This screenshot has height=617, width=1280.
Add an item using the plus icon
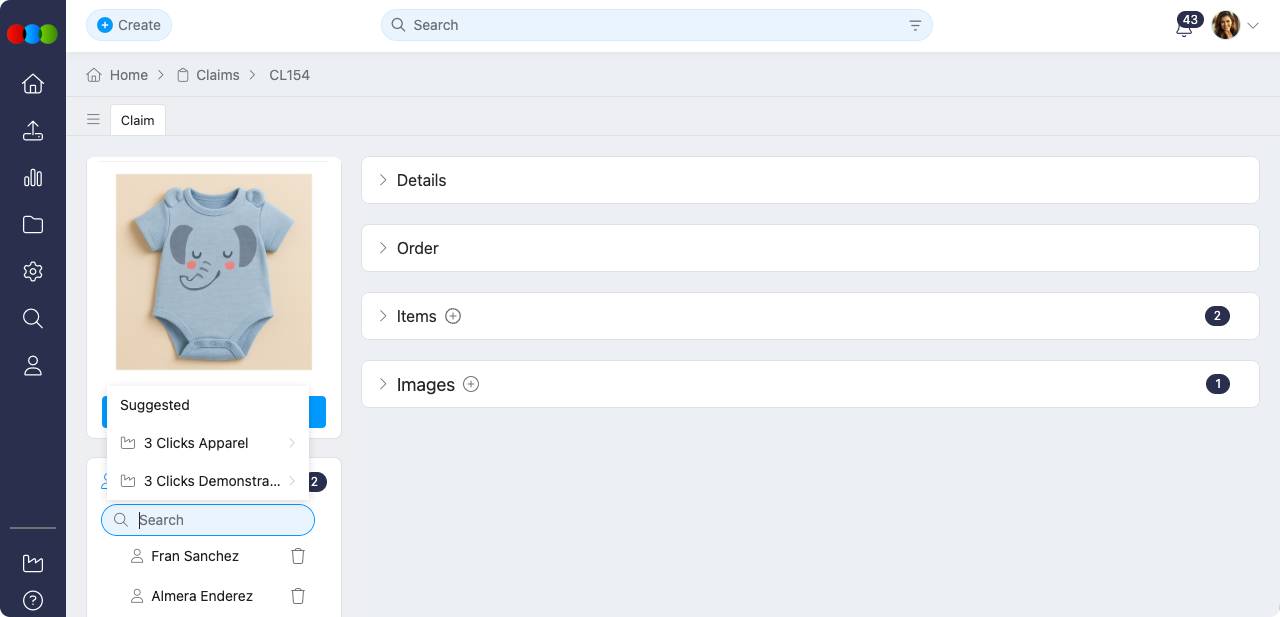(x=453, y=315)
